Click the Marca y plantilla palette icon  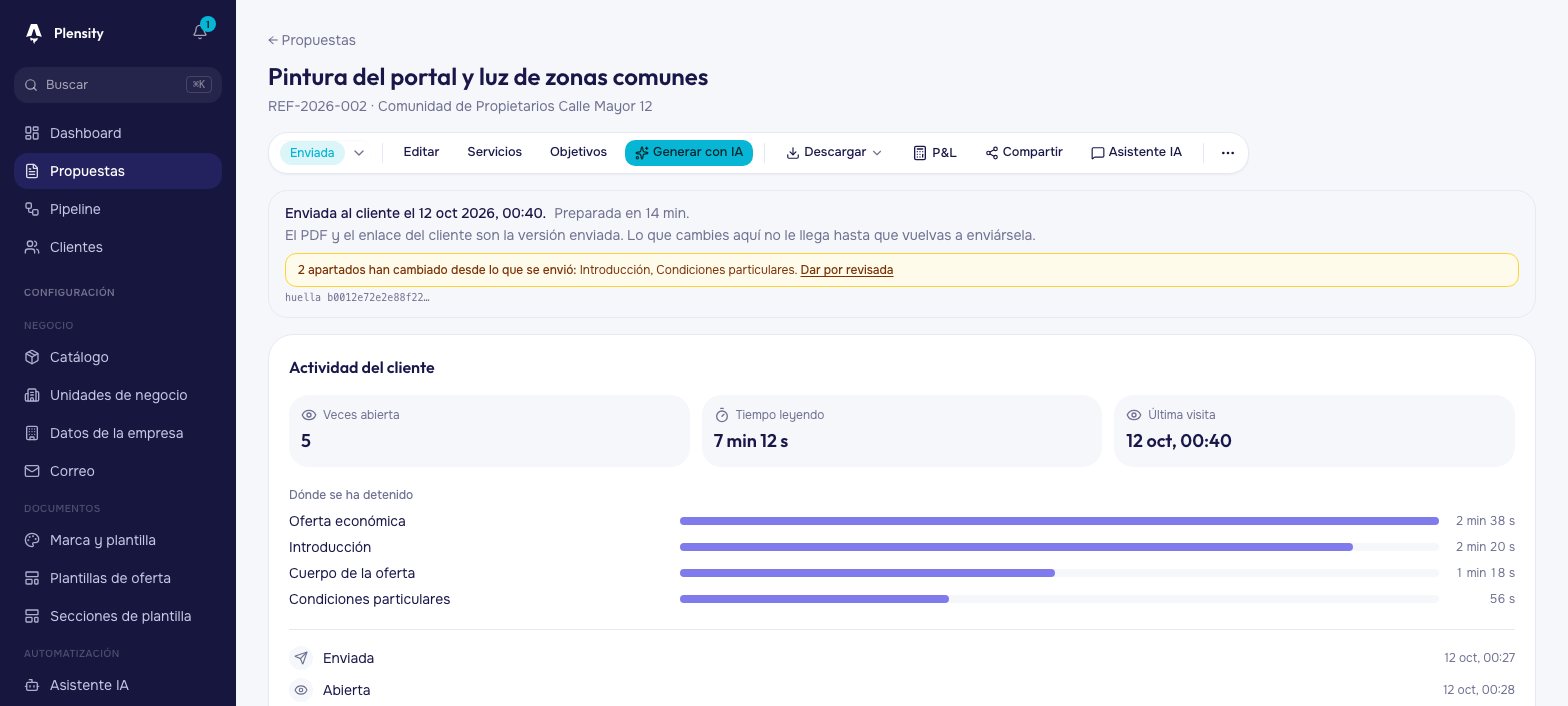tap(32, 540)
